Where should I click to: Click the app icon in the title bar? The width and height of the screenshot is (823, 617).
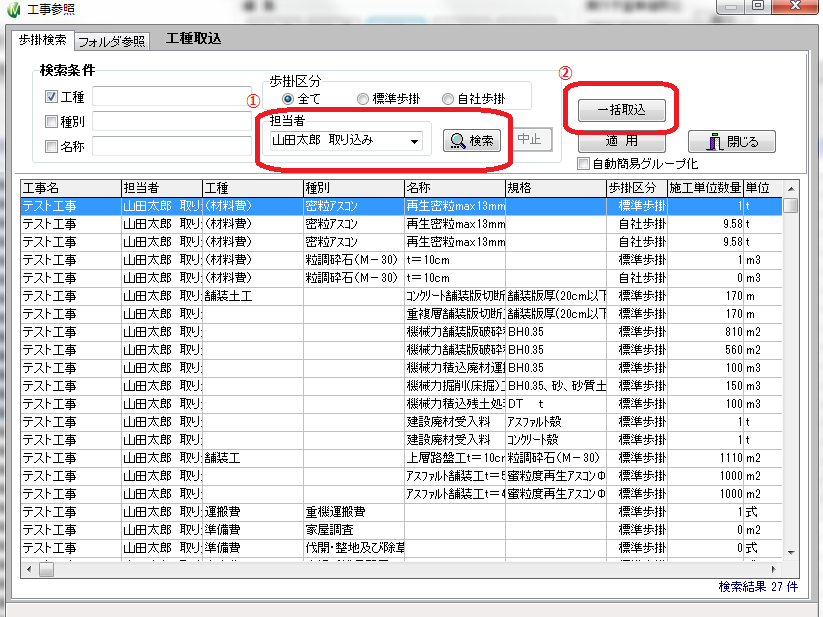(13, 9)
